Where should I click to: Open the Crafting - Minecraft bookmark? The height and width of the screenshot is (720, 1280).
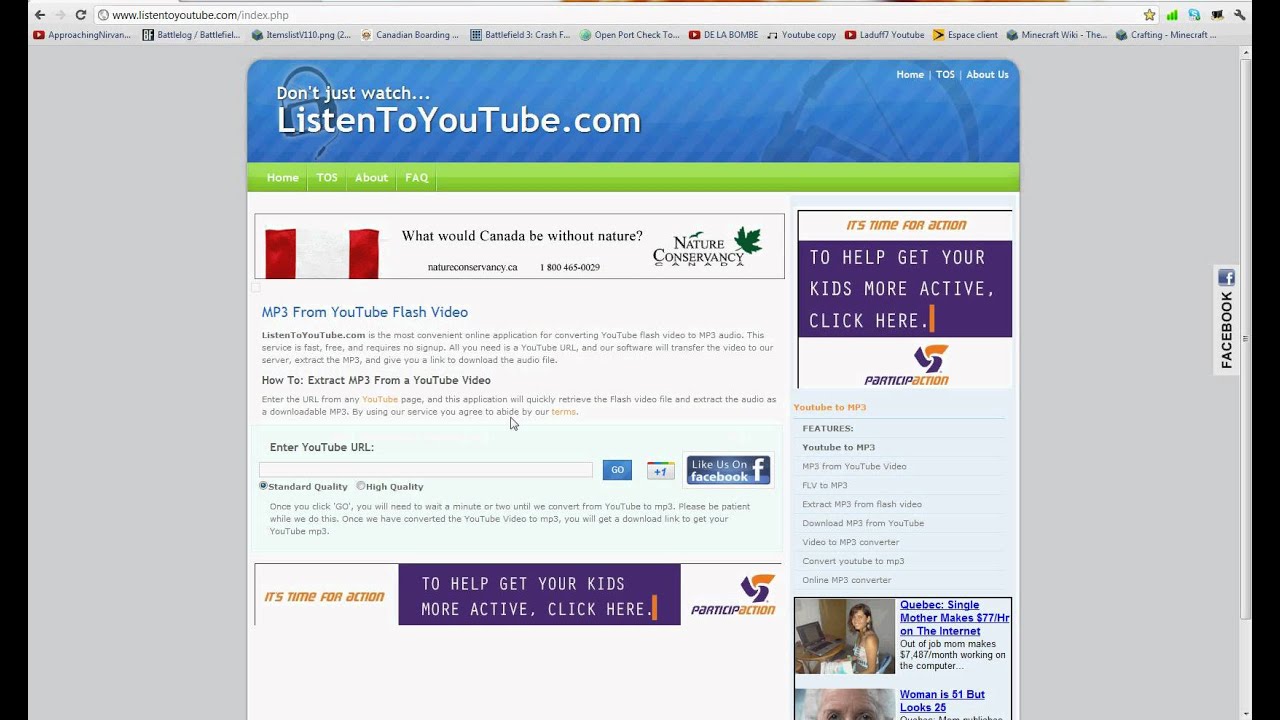pyautogui.click(x=1166, y=35)
